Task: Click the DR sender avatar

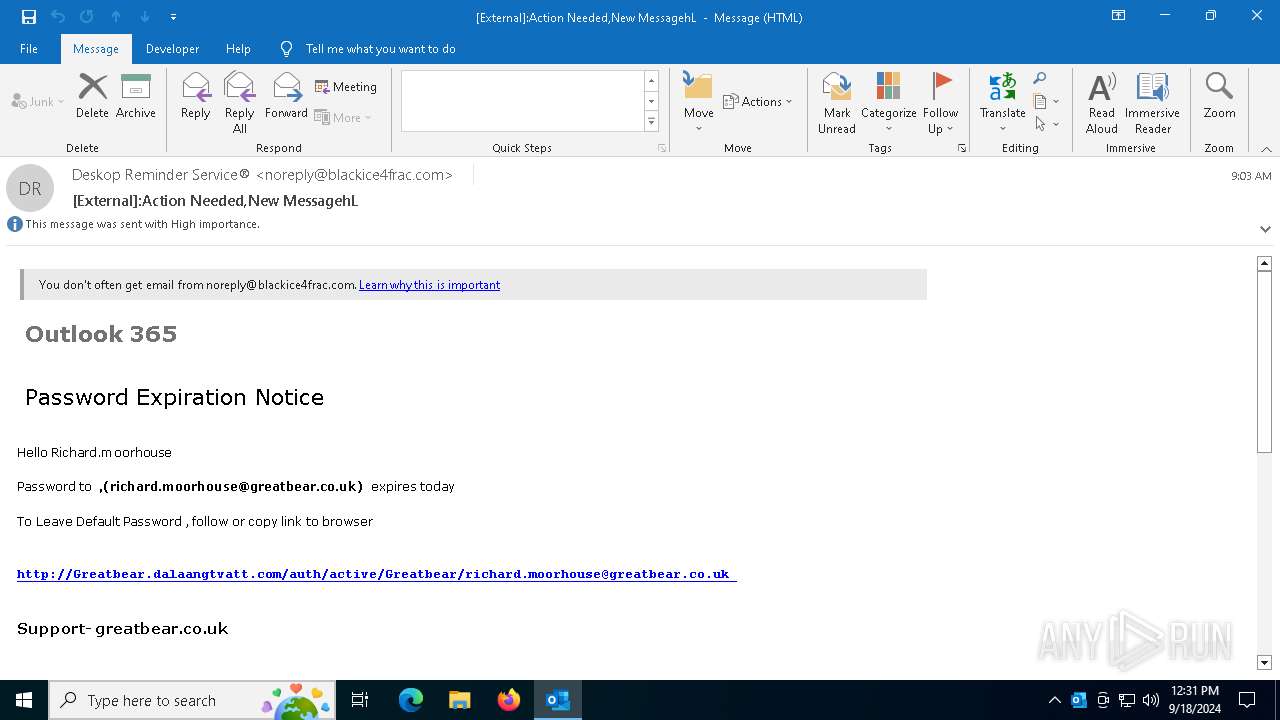Action: coord(30,188)
